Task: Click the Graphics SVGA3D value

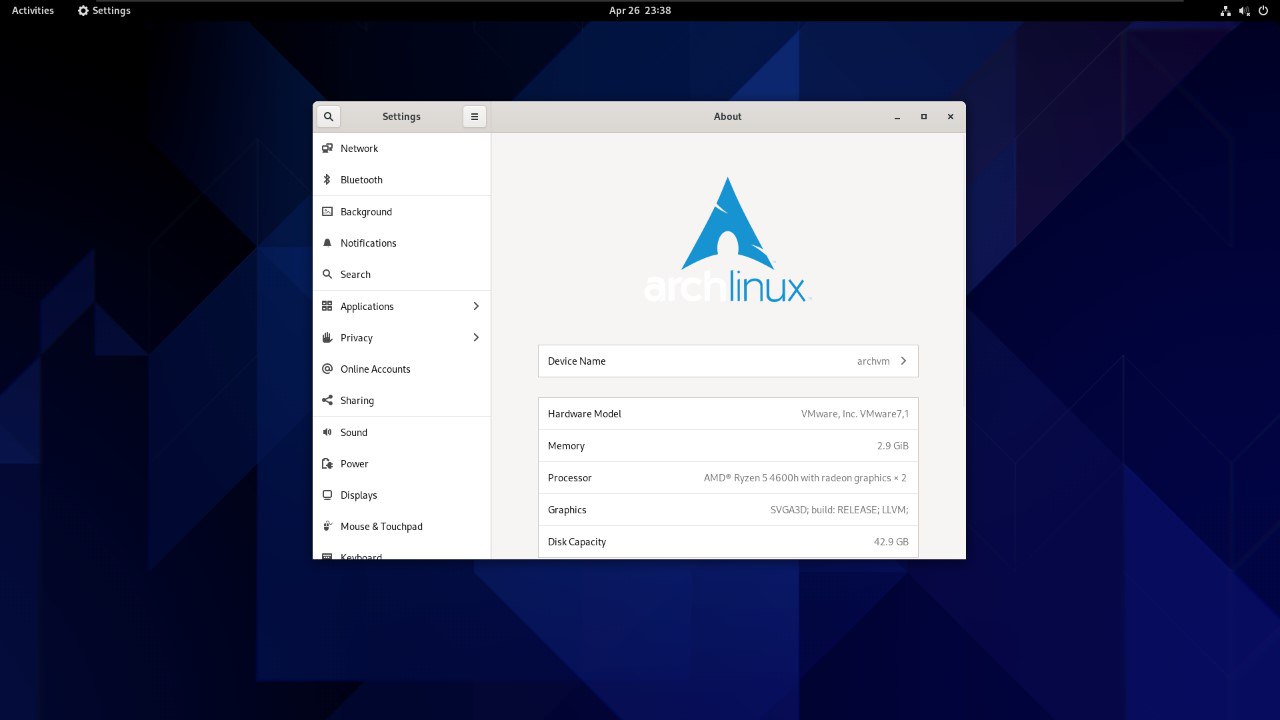Action: click(839, 510)
